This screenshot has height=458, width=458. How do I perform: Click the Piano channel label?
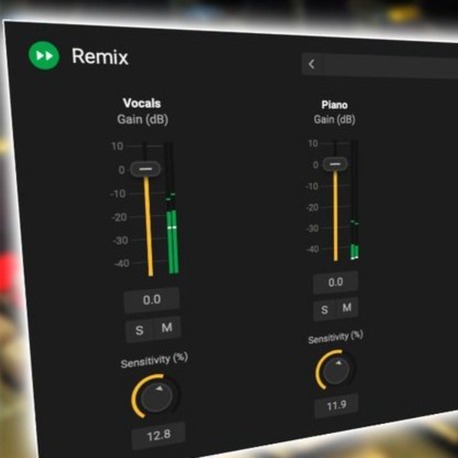point(334,105)
